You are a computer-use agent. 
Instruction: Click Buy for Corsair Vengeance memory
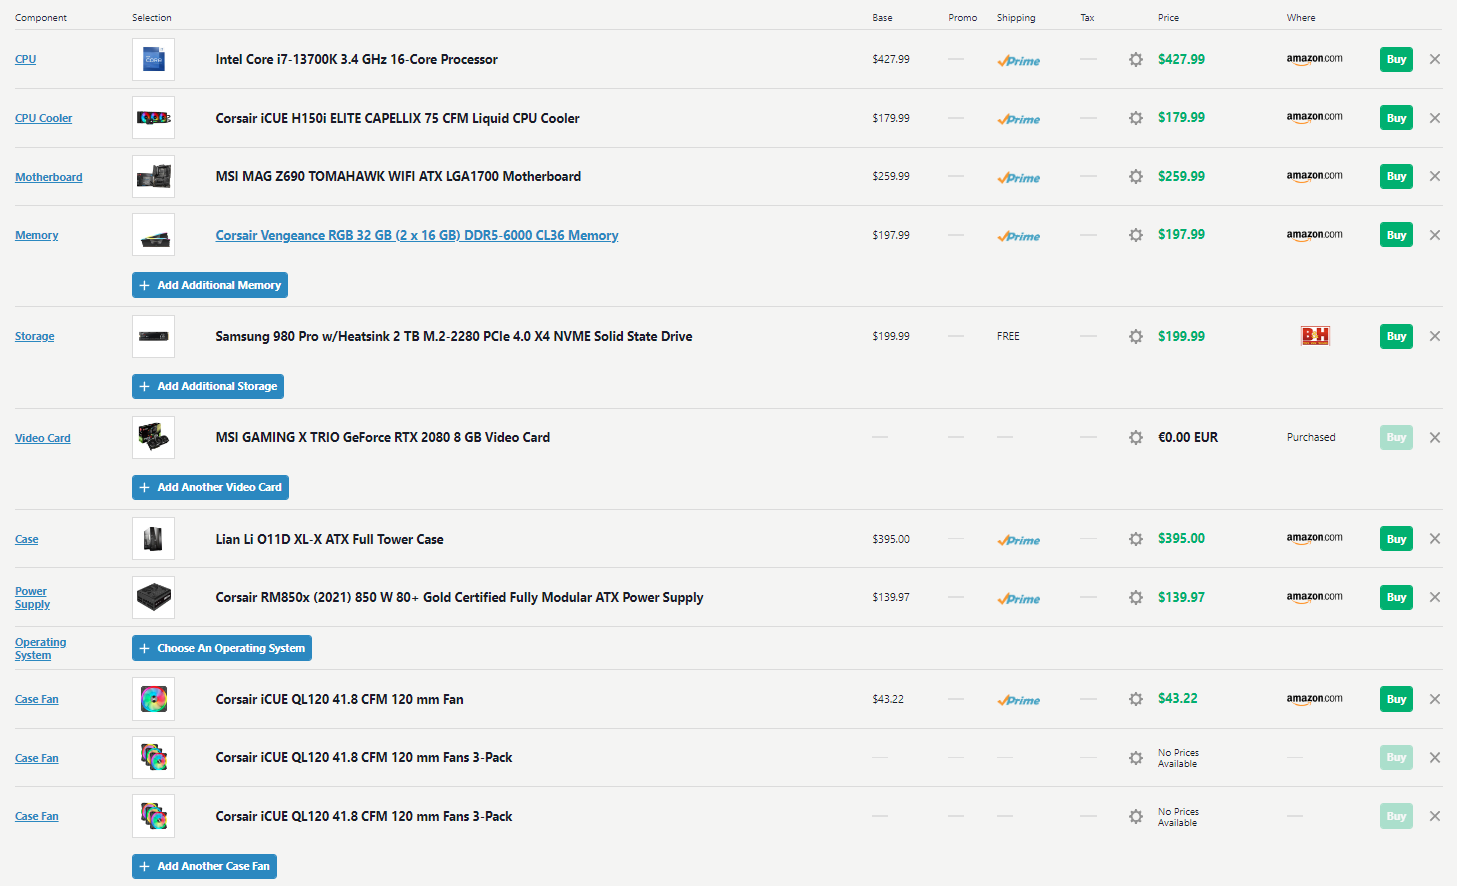[1396, 235]
